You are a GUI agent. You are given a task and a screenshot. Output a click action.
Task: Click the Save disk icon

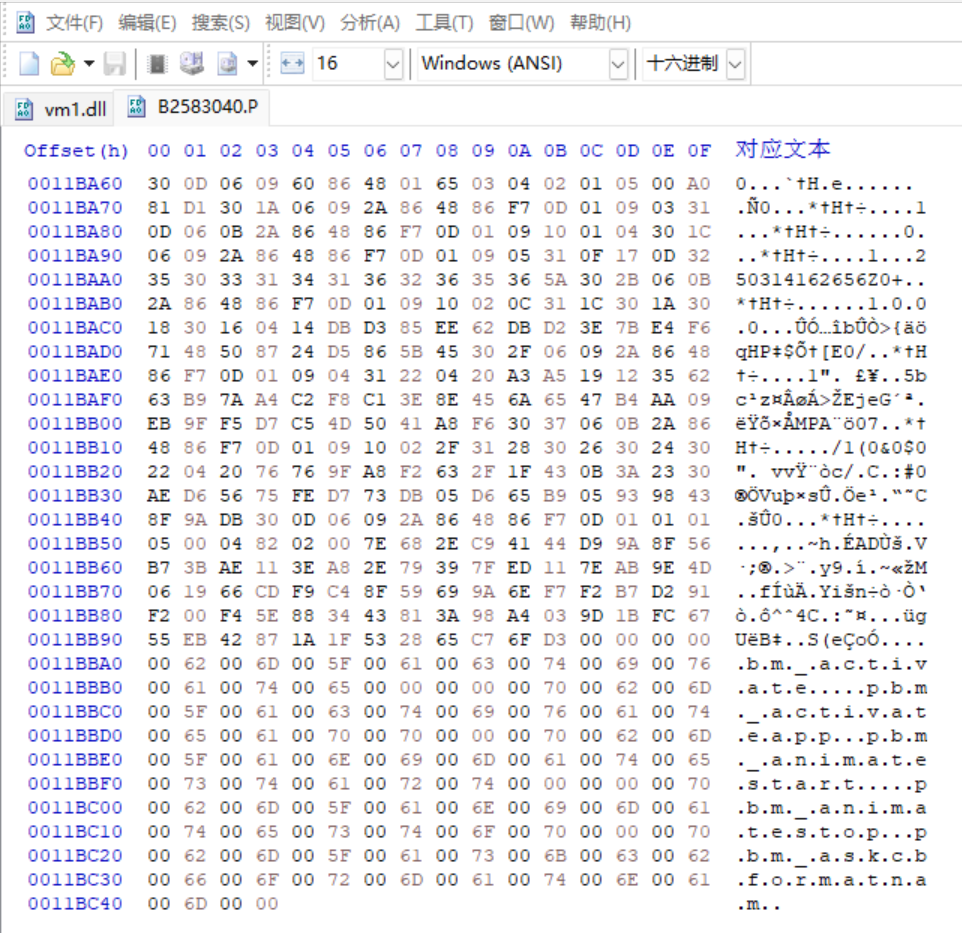coord(115,63)
